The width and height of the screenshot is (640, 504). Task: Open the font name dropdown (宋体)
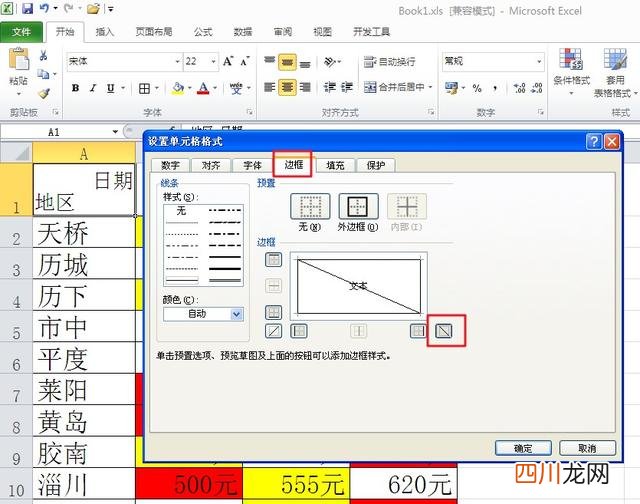tap(178, 62)
